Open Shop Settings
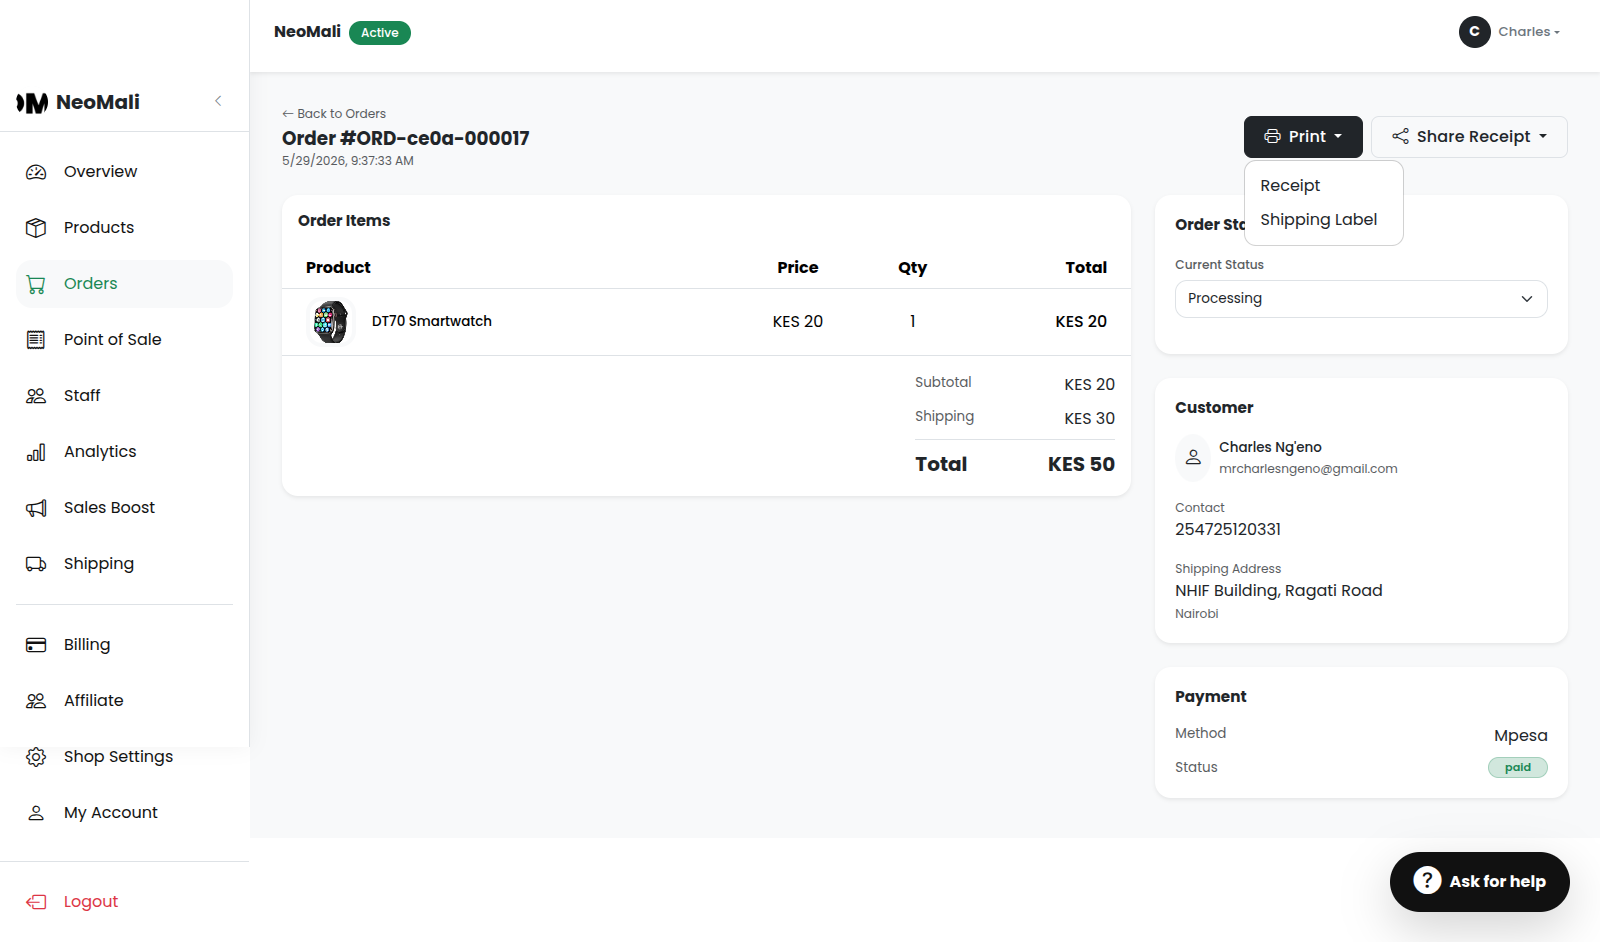 124,757
